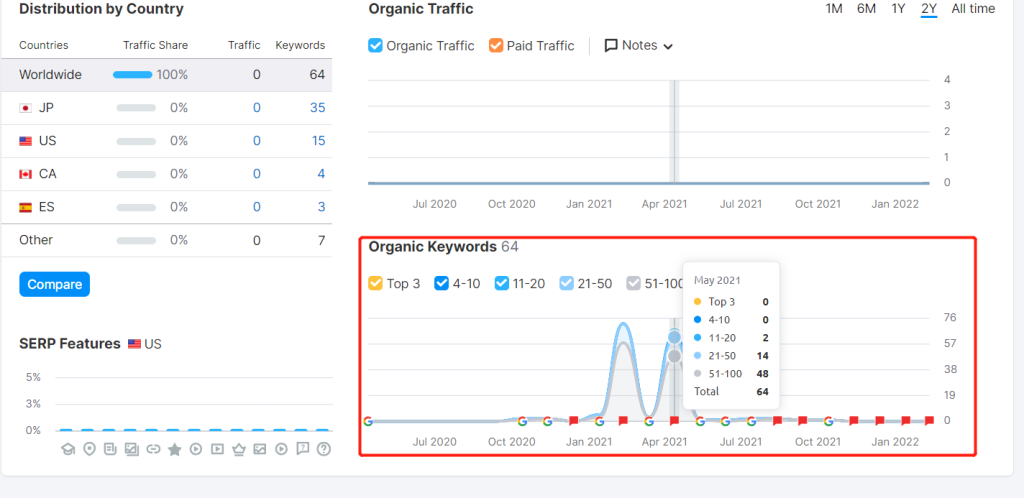Click the US keywords count link 15
1024x498 pixels.
coord(317,141)
